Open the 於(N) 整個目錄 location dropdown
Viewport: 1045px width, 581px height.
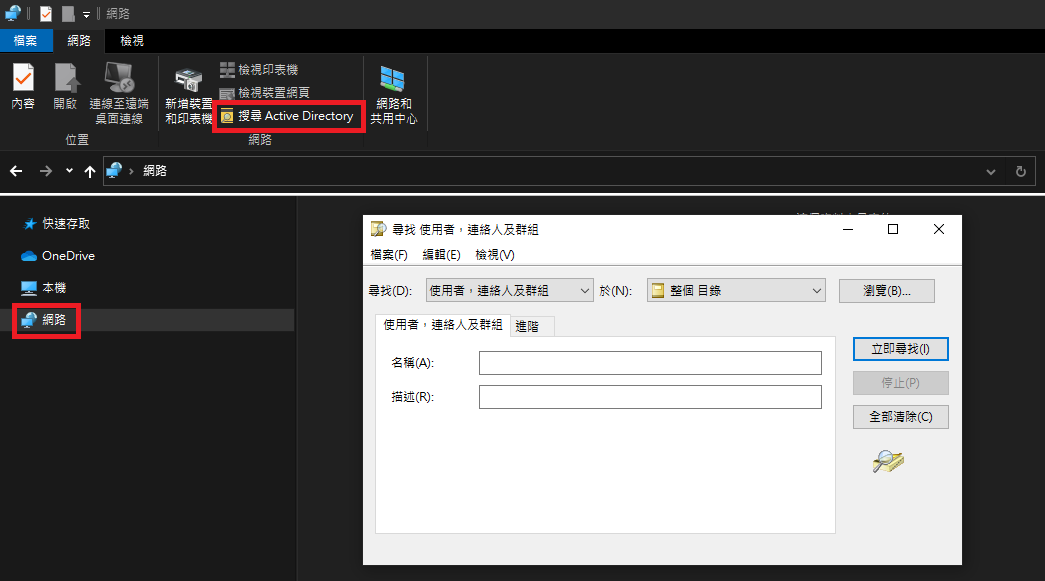coord(735,291)
